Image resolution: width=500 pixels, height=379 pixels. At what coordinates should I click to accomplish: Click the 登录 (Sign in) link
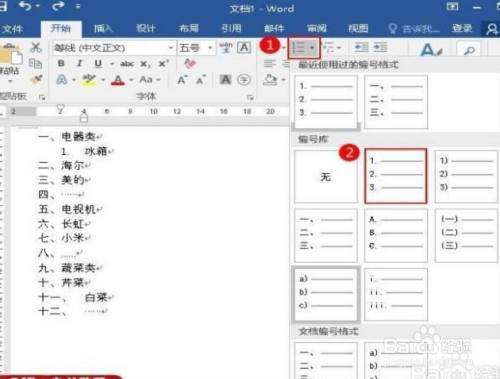[x=462, y=28]
